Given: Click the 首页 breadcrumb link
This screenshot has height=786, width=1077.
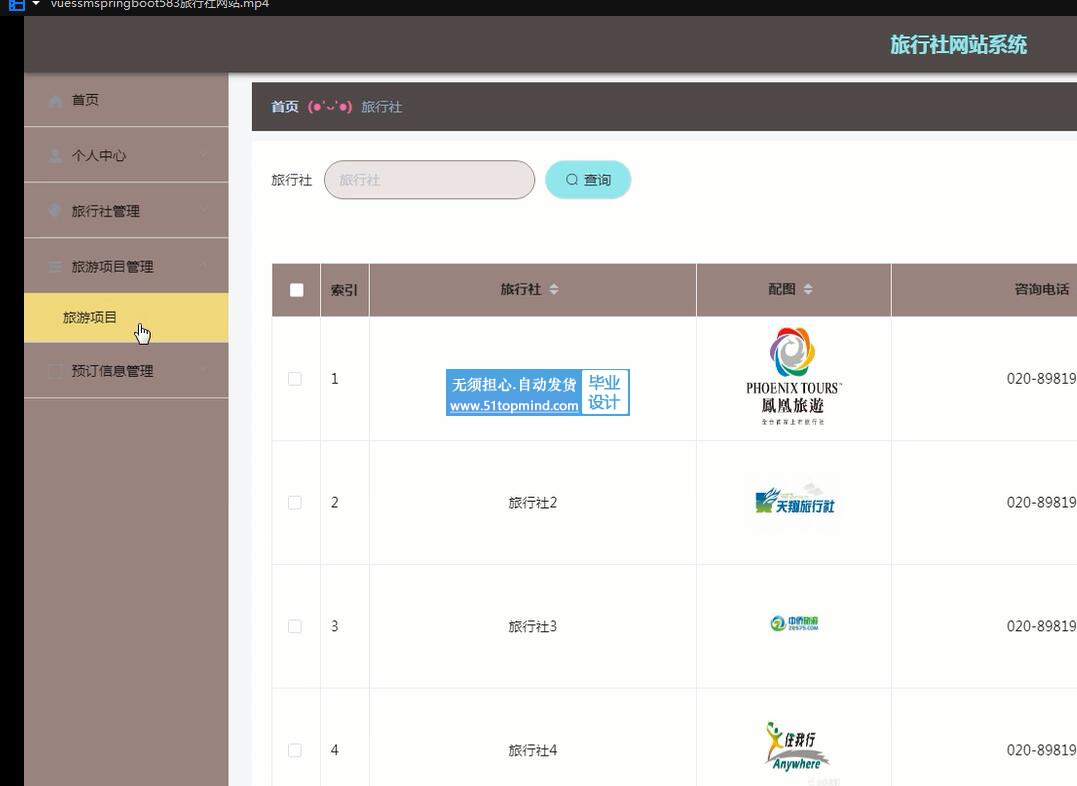Looking at the screenshot, I should pos(284,106).
